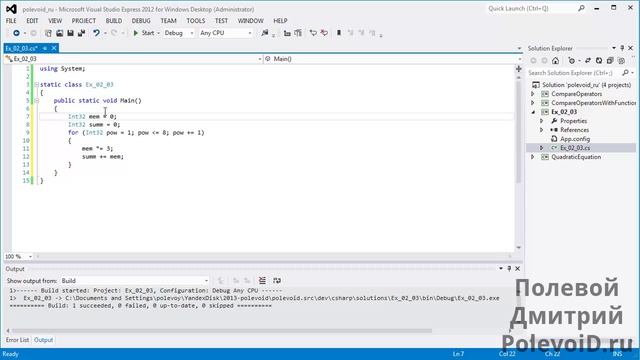Toggle a bookmark with the bookmark icon
640x360 pixels.
[x=339, y=33]
